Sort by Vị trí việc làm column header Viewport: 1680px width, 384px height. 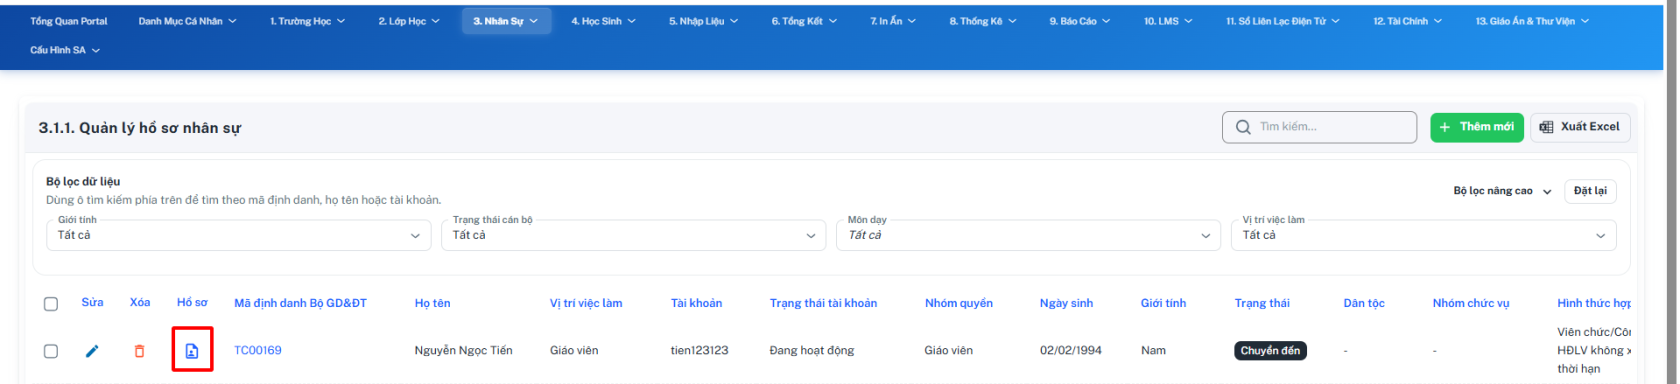pyautogui.click(x=586, y=303)
